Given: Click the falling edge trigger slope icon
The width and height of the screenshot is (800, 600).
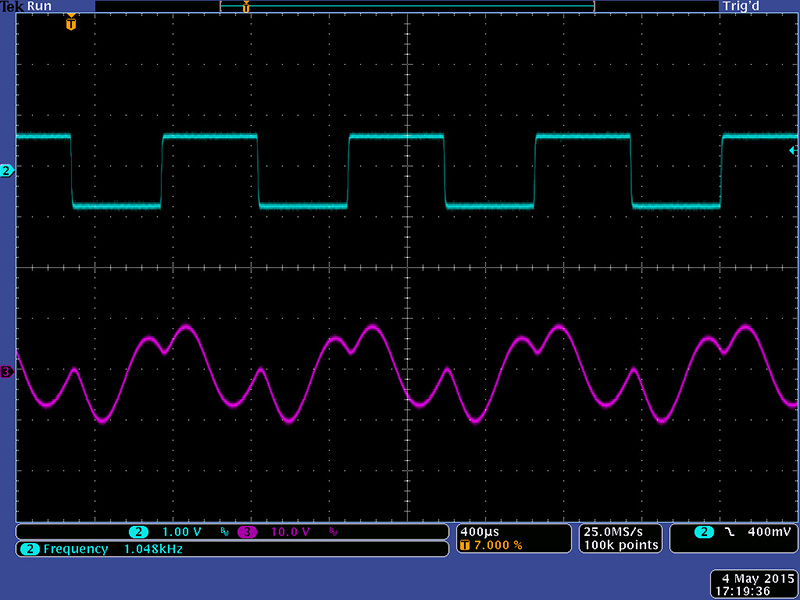Looking at the screenshot, I should point(730,531).
